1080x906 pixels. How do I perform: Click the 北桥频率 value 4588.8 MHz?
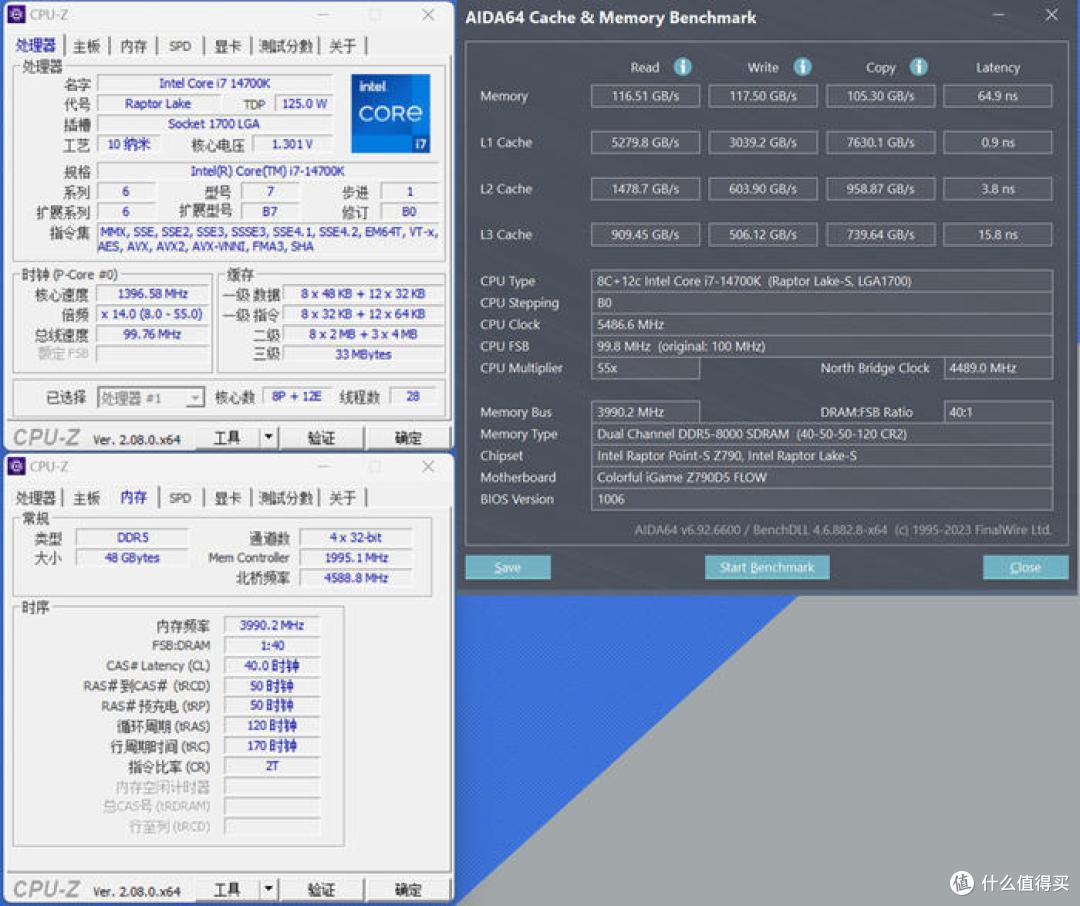[356, 578]
